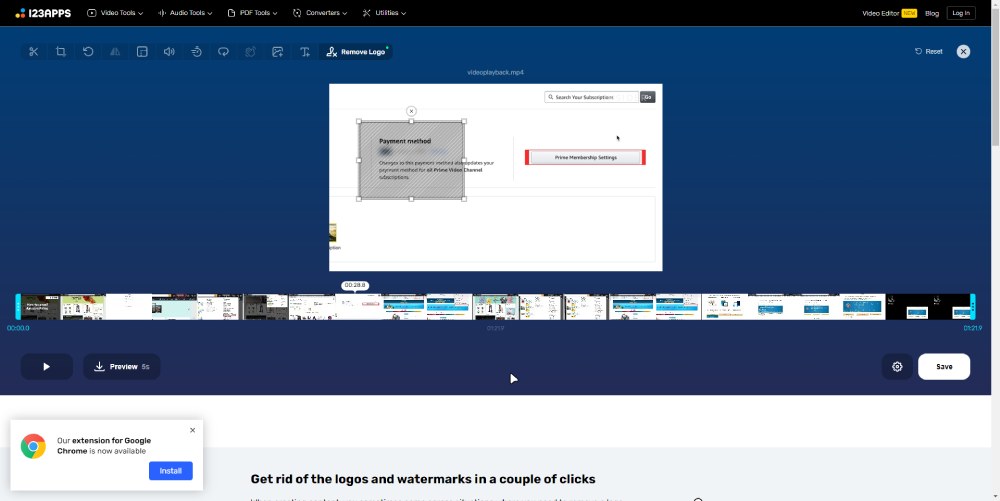This screenshot has height=501, width=1000.
Task: Select the Stabilize Video tool
Action: pyautogui.click(x=251, y=52)
